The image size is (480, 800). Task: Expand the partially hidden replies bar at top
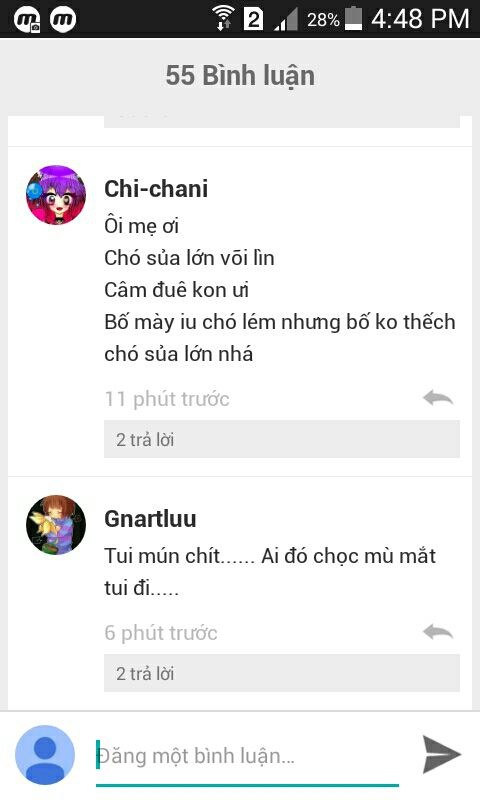click(282, 121)
